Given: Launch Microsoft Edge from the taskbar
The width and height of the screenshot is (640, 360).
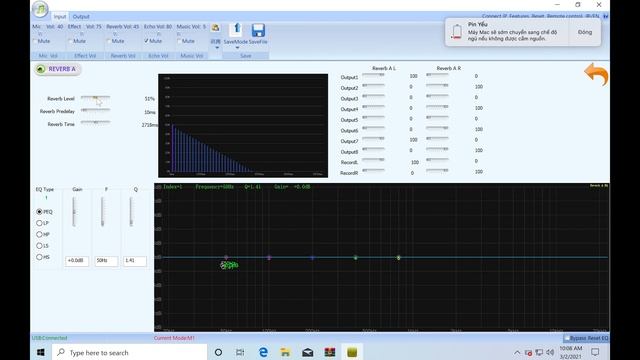Looking at the screenshot, I should point(263,352).
